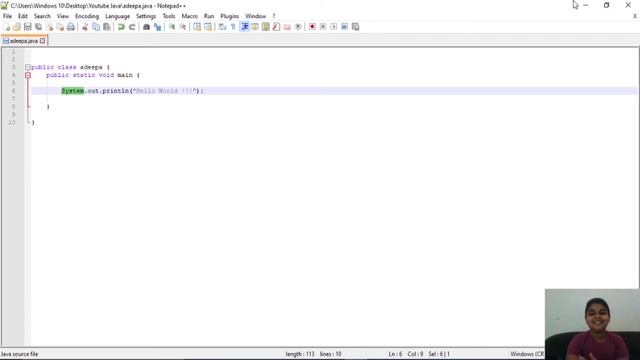Click the Folder as Workspace icon

pyautogui.click(x=287, y=27)
